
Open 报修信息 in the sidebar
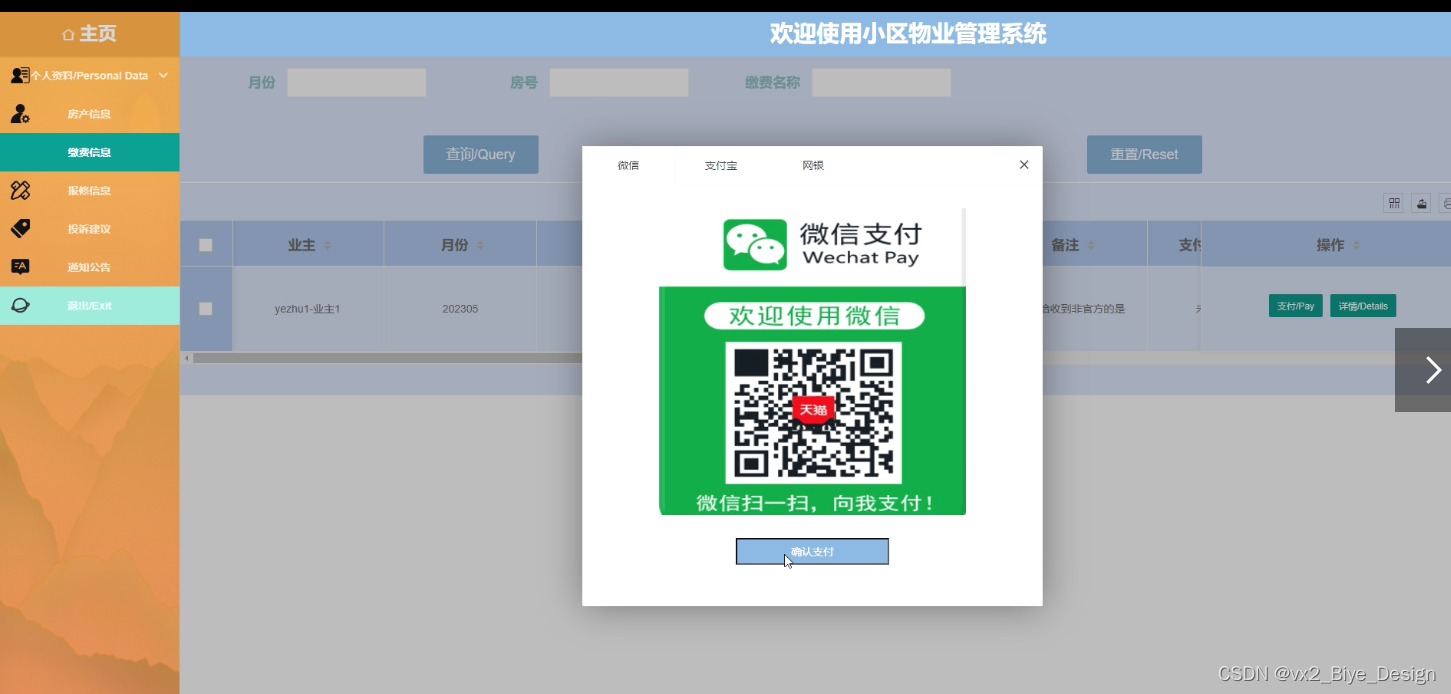(x=89, y=190)
